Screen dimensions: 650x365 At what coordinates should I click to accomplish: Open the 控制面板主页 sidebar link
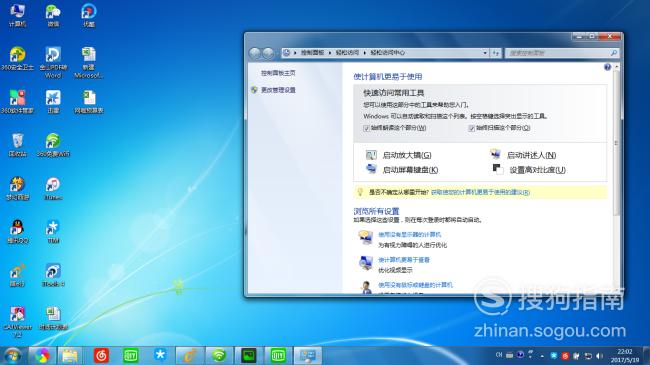point(278,73)
